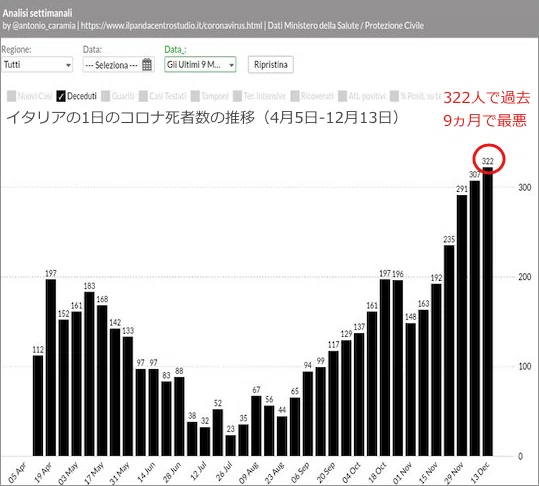Screen dimensions: 539x486
Task: Click the Analisi settimanali header title
Action: (37, 13)
